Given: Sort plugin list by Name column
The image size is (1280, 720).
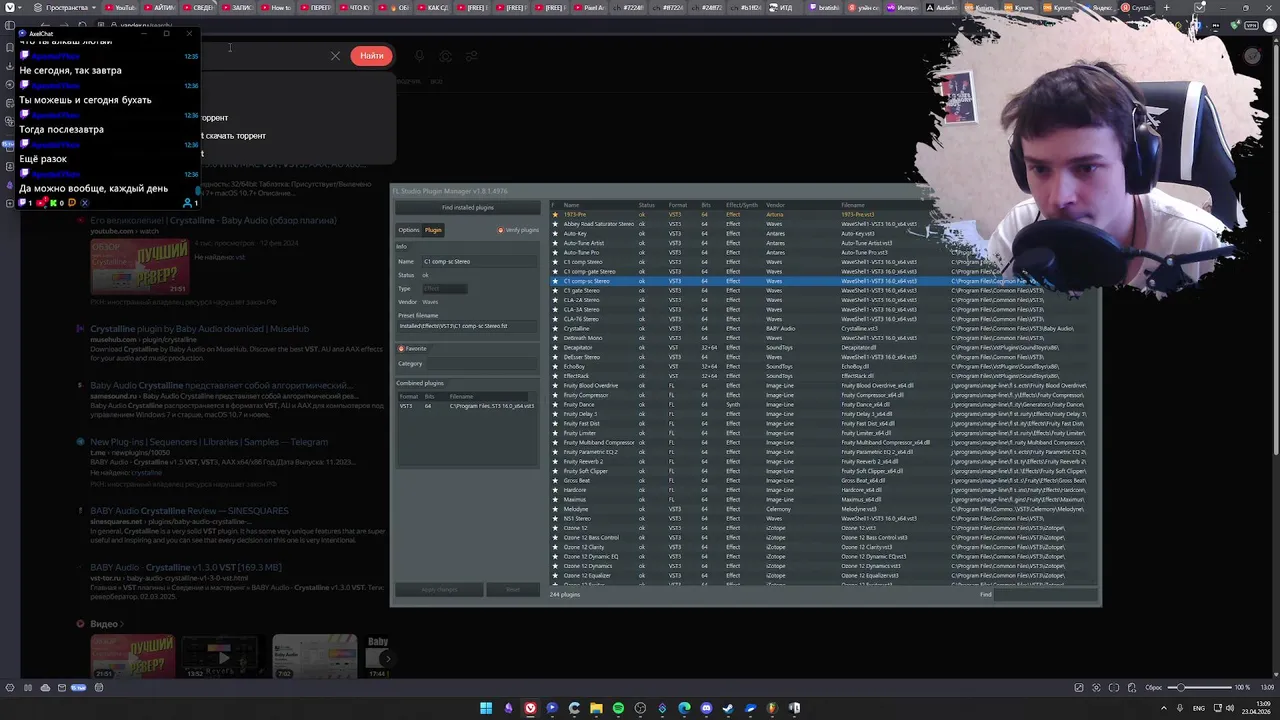Looking at the screenshot, I should [571, 205].
